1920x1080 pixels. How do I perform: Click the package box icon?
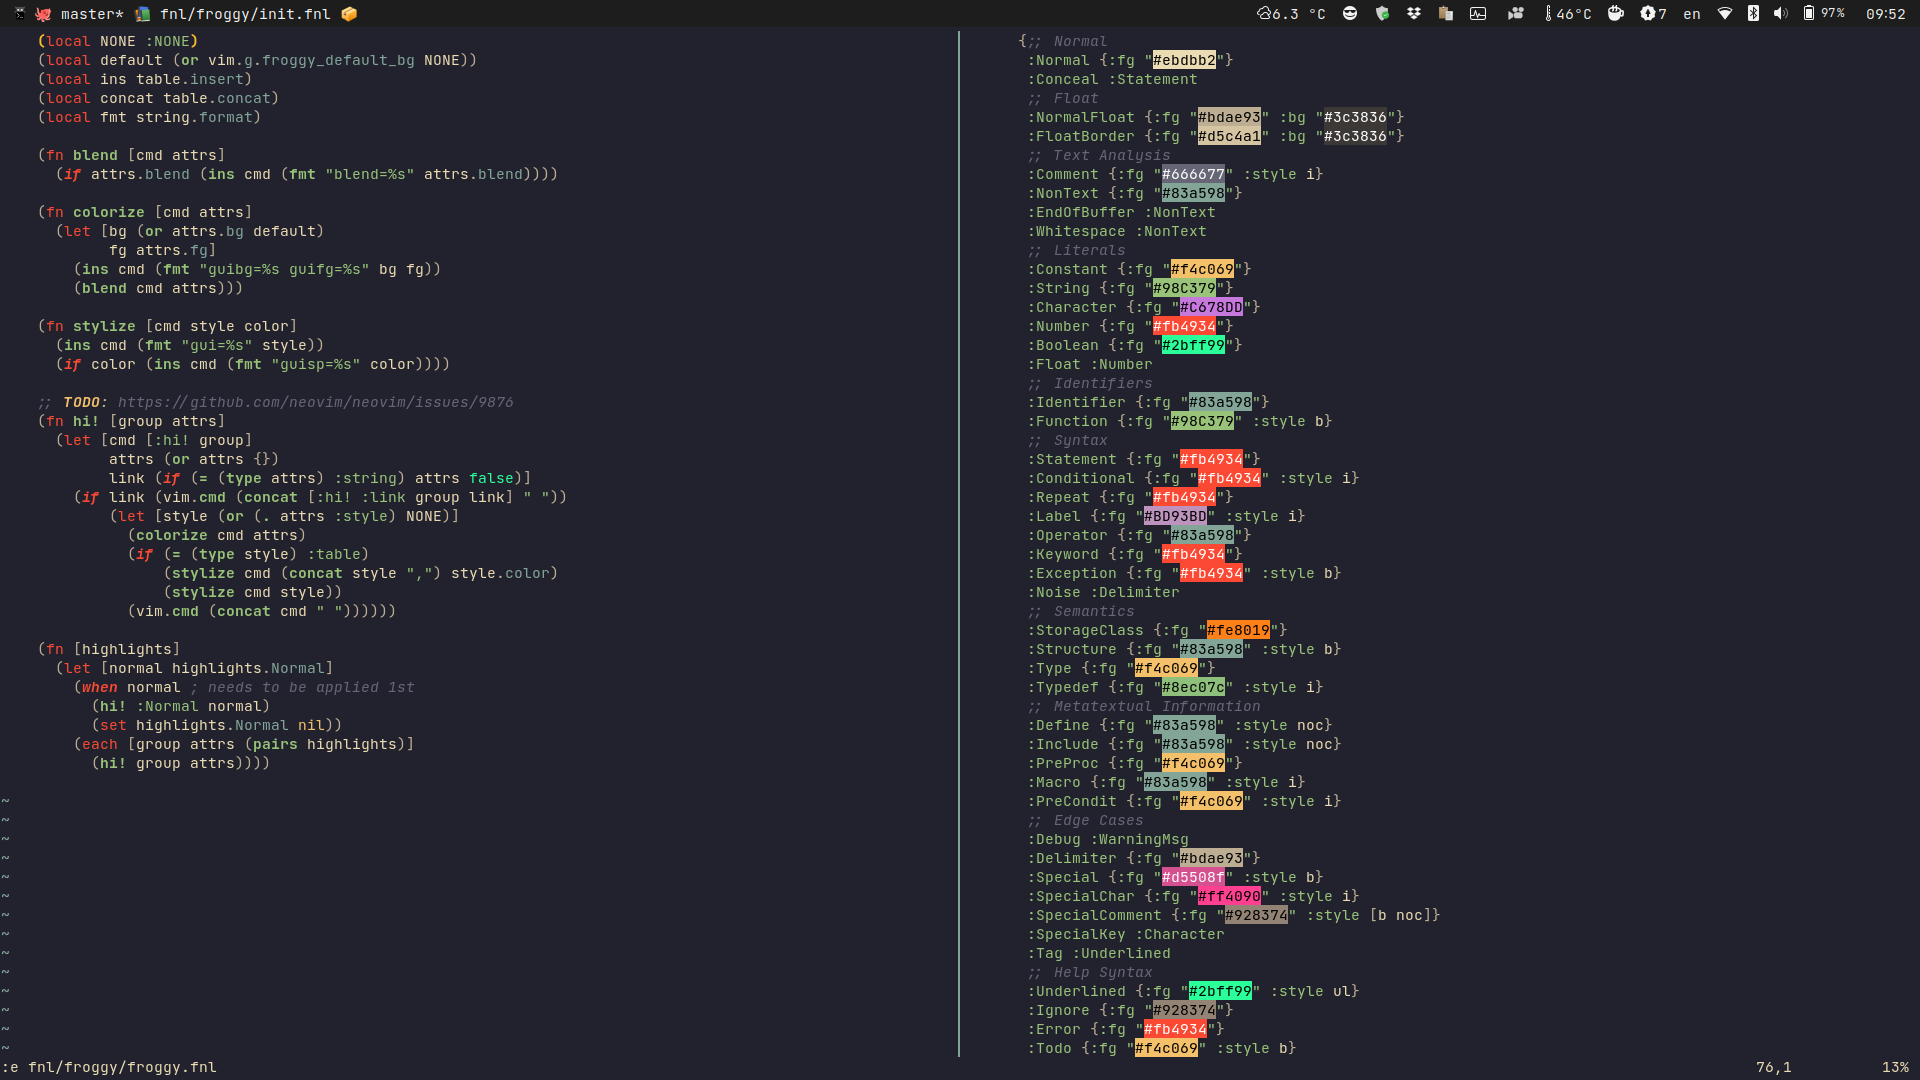click(x=349, y=14)
